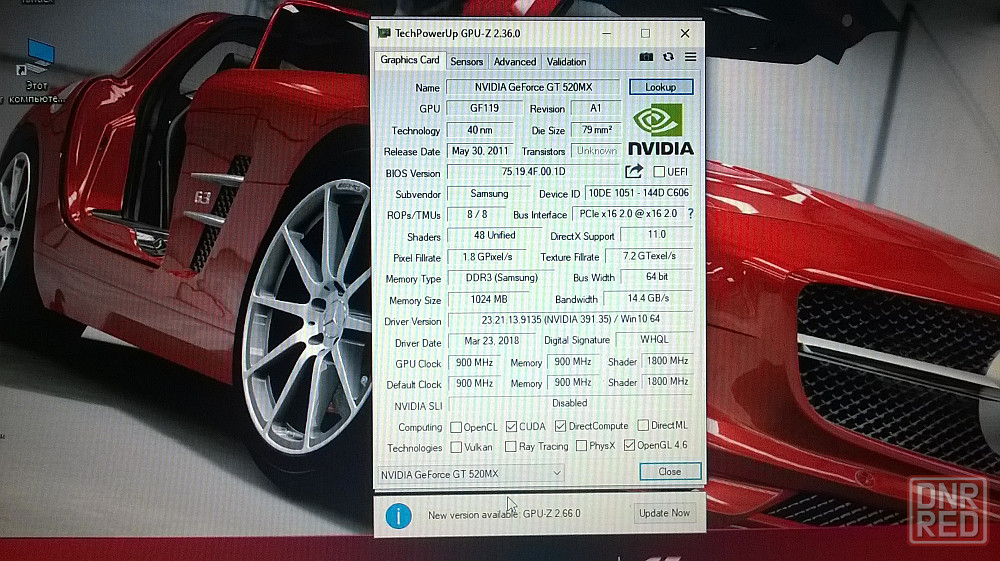This screenshot has height=561, width=1000.
Task: Click the GPU field showing GF119
Action: click(484, 108)
